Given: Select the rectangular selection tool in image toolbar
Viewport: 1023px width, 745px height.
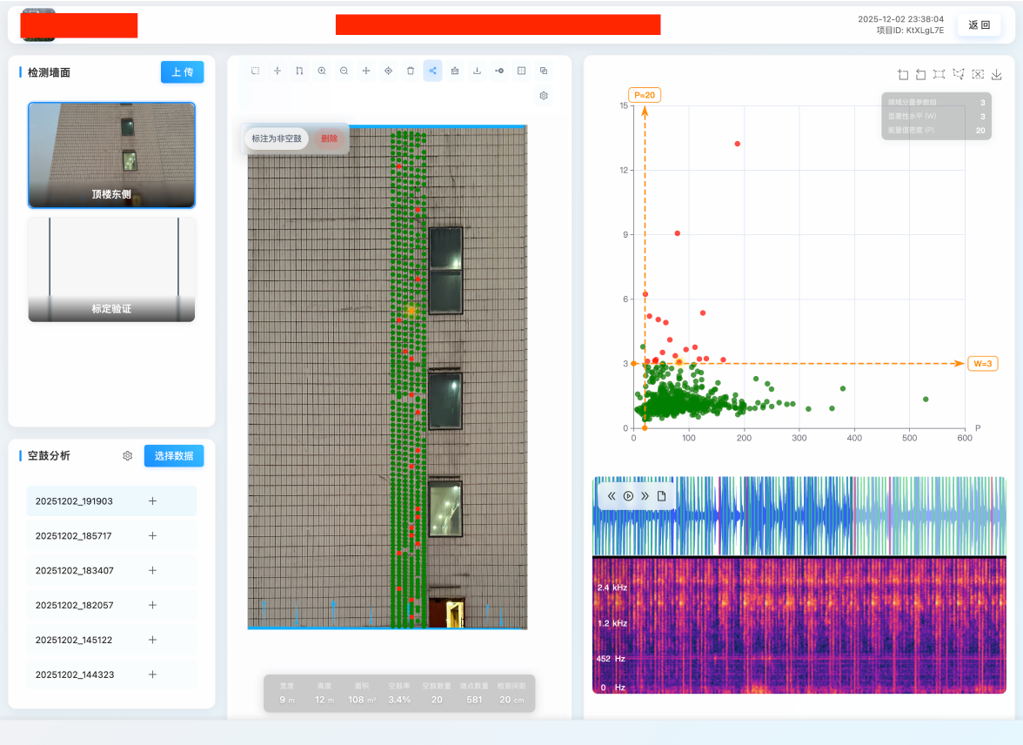Looking at the screenshot, I should click(x=255, y=71).
